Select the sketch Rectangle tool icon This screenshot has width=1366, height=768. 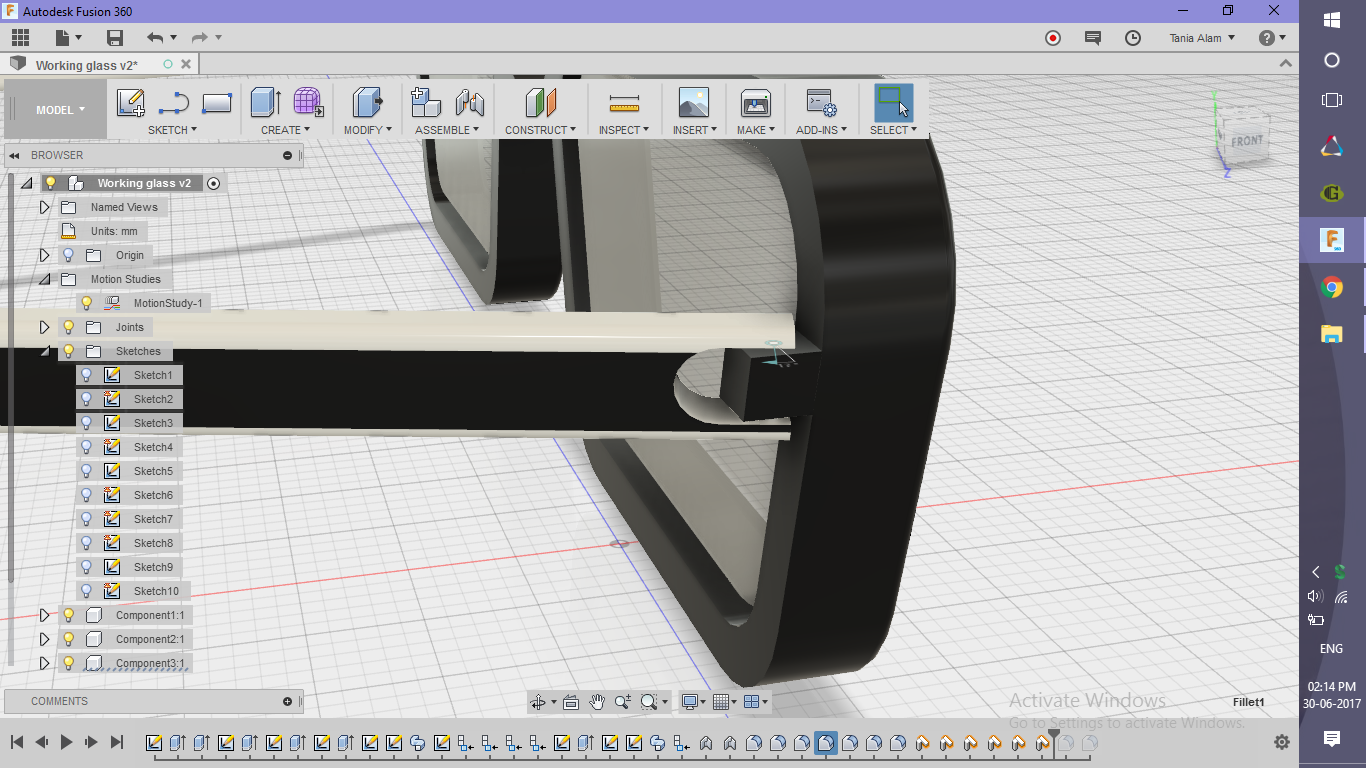[217, 102]
